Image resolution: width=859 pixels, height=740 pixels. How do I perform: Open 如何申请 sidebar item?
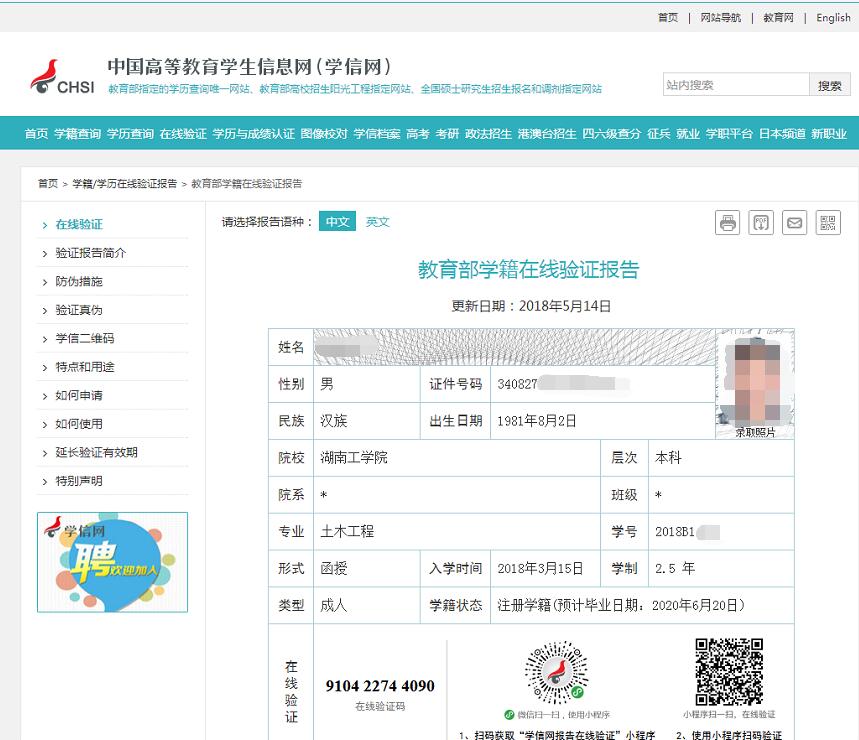pyautogui.click(x=79, y=395)
